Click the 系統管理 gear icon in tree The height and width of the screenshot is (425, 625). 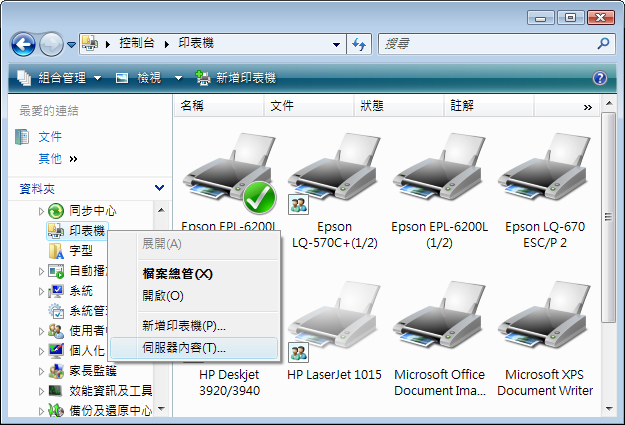(56, 311)
